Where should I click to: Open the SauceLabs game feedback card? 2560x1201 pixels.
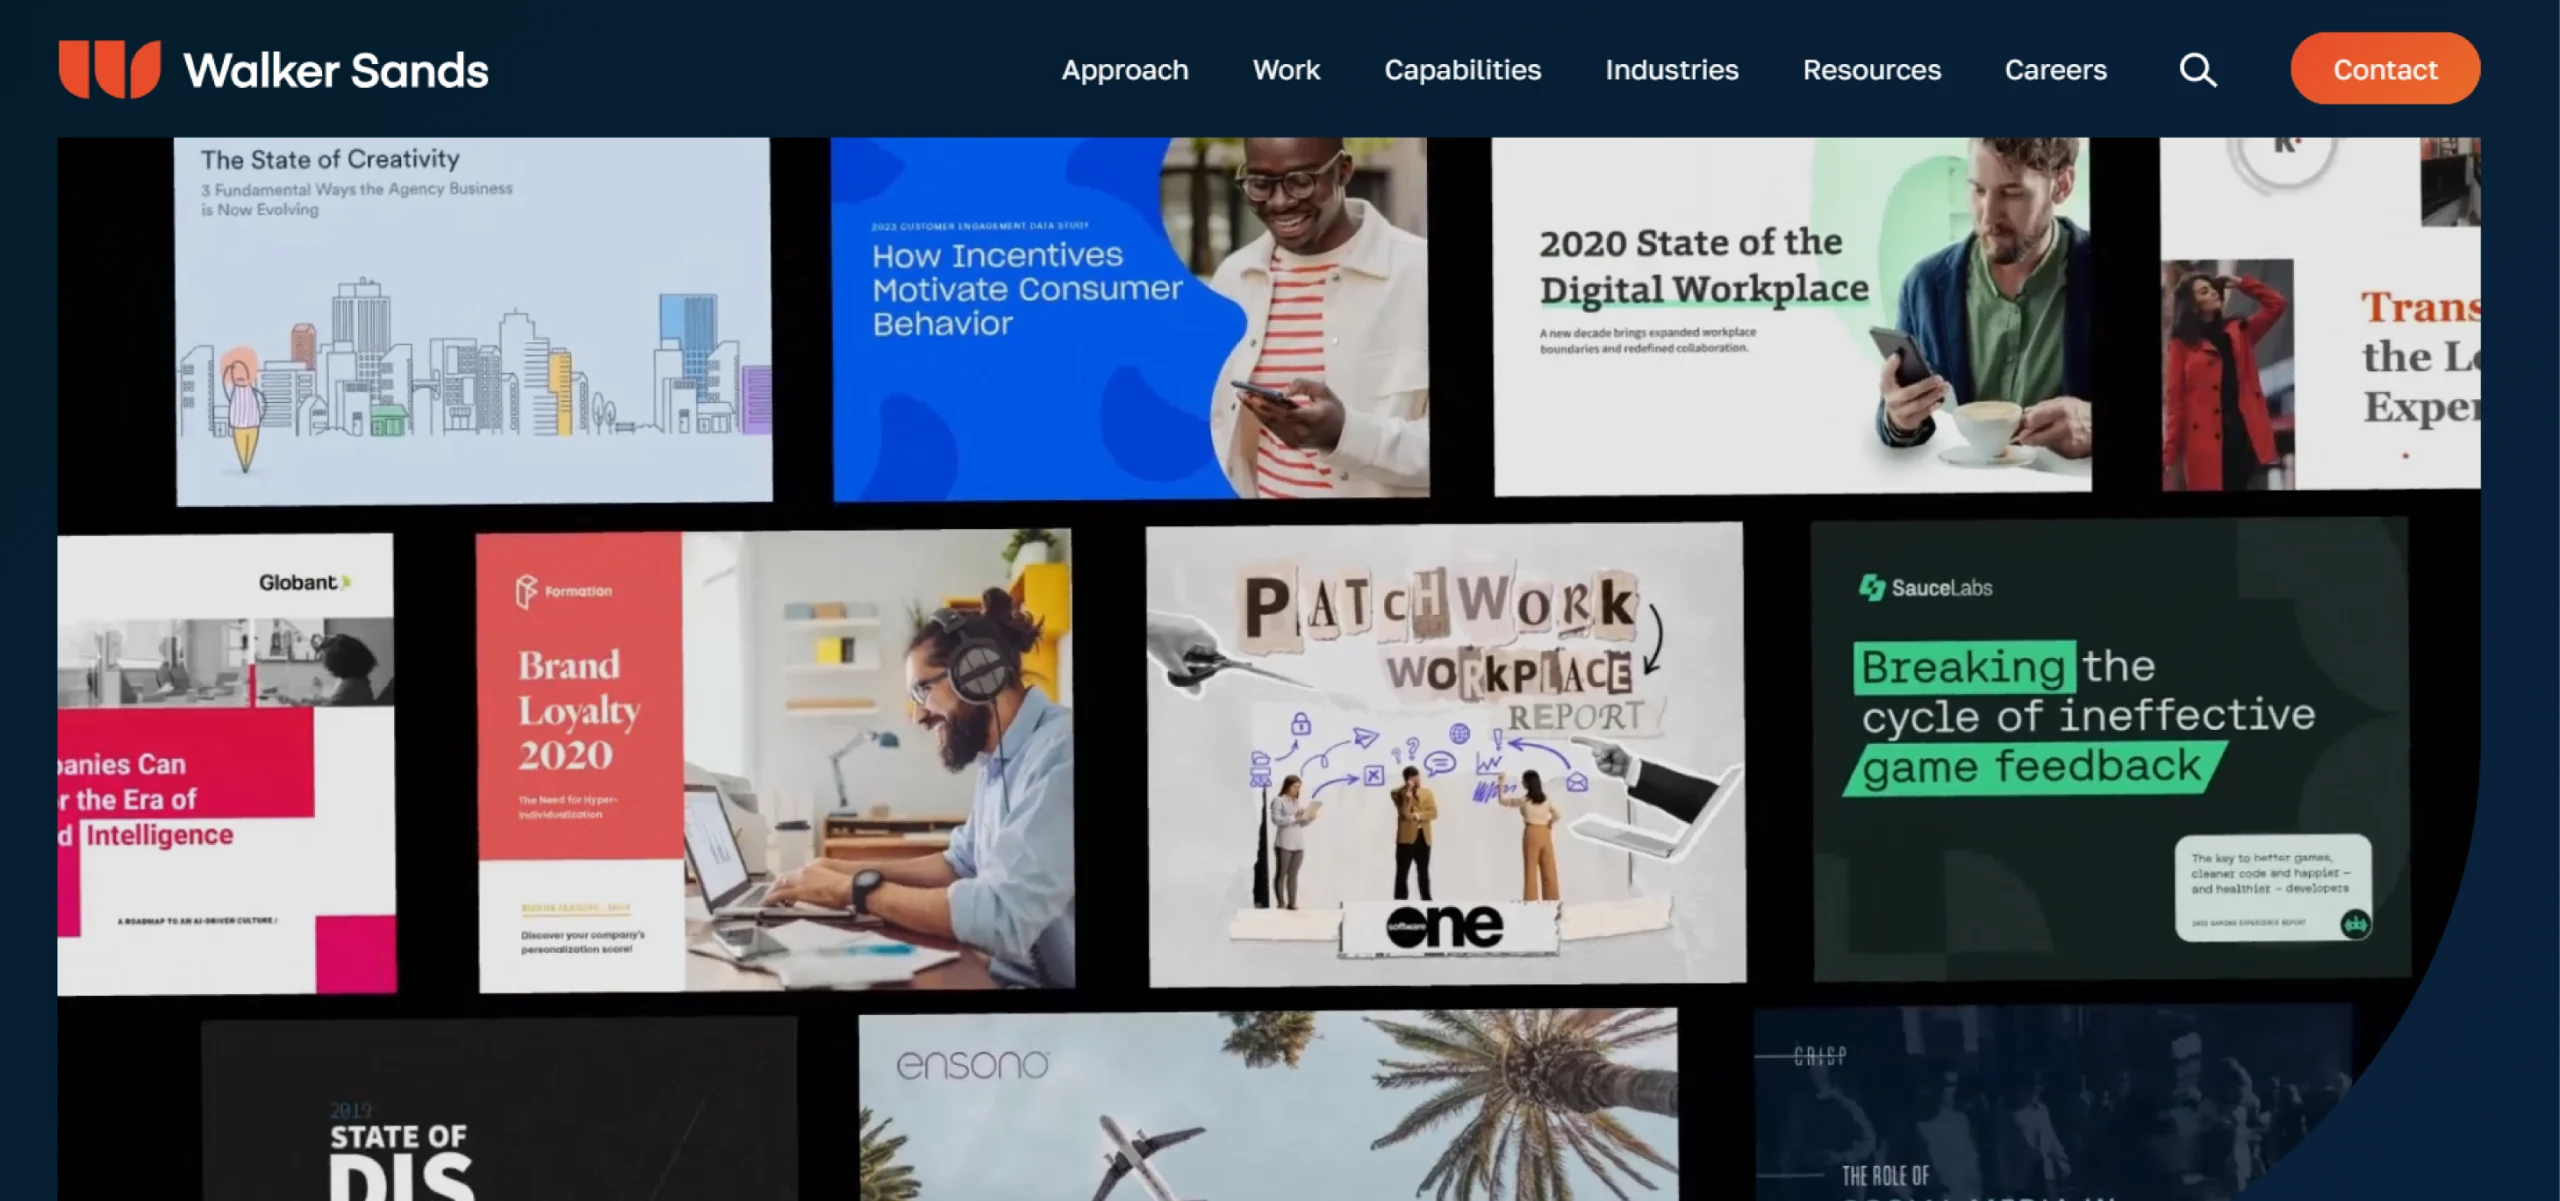point(2111,749)
